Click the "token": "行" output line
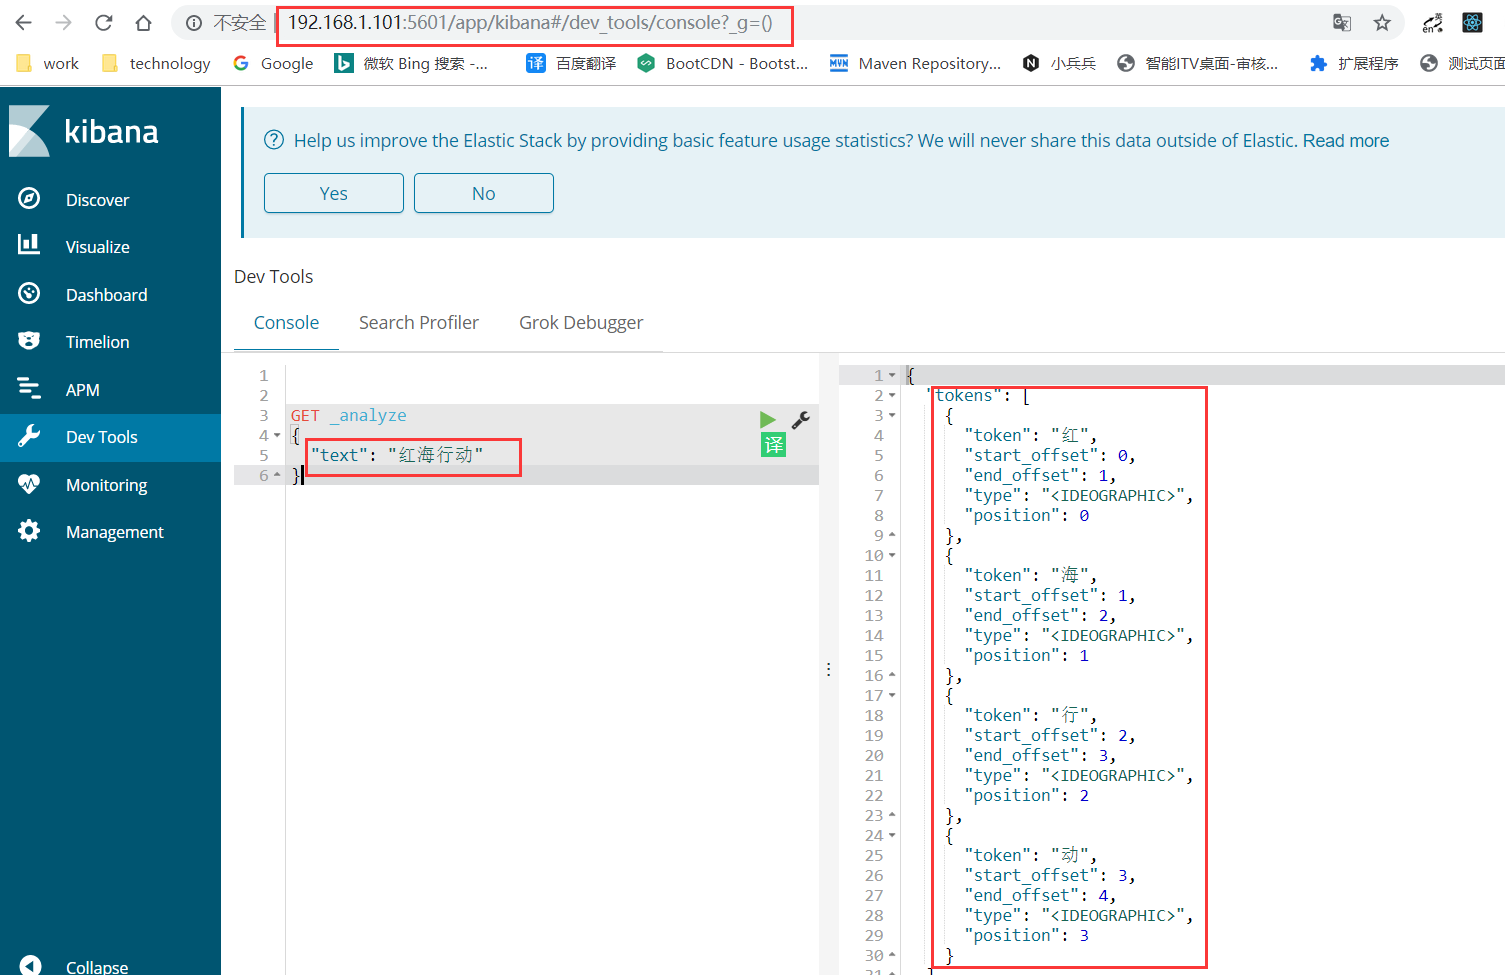This screenshot has height=975, width=1505. 1031,715
